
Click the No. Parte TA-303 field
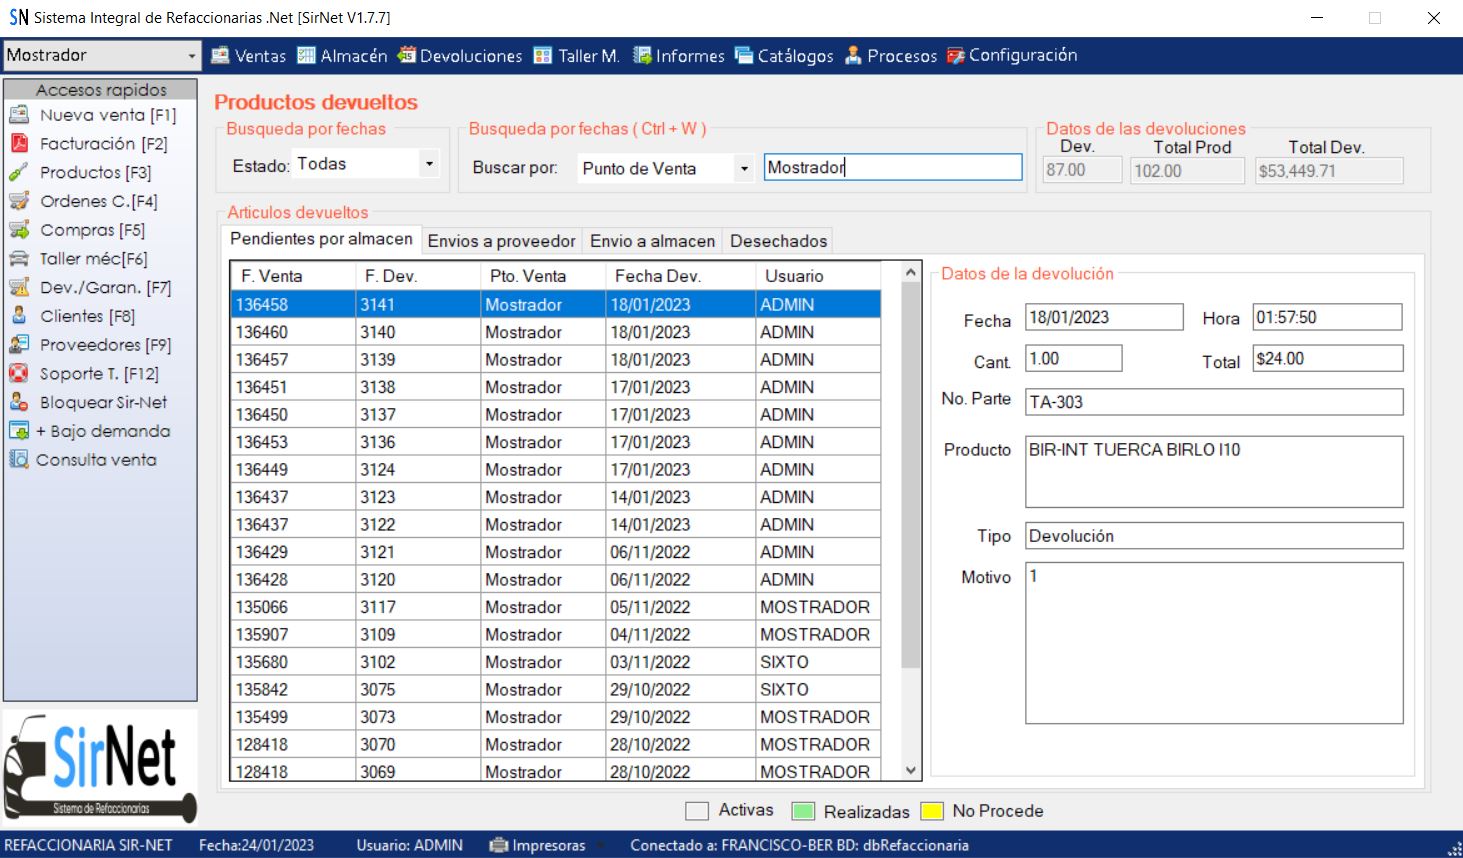click(x=1214, y=402)
